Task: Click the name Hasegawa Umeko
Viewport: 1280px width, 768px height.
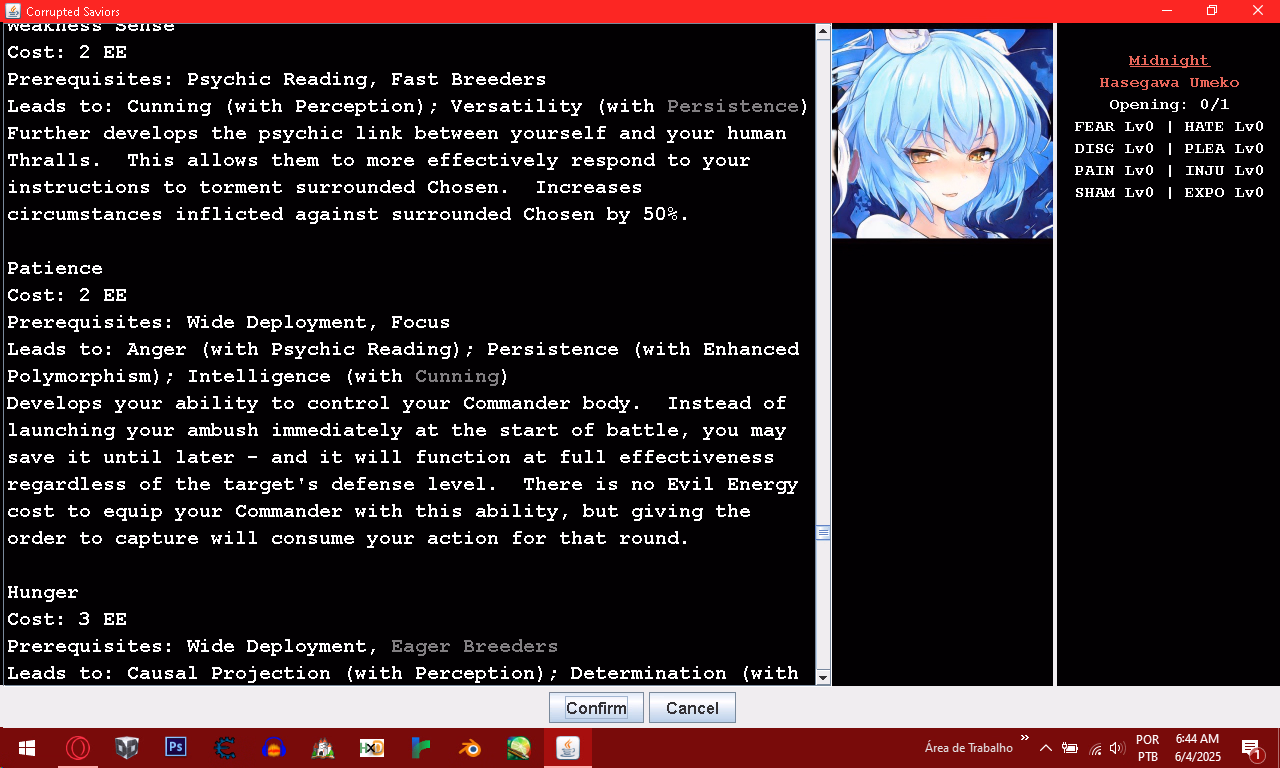Action: click(x=1169, y=82)
